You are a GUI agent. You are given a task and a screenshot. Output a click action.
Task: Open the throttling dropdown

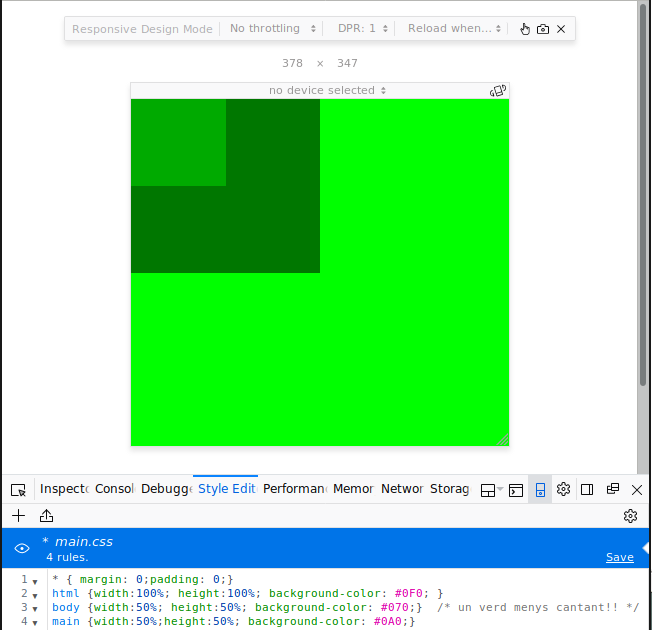[273, 29]
